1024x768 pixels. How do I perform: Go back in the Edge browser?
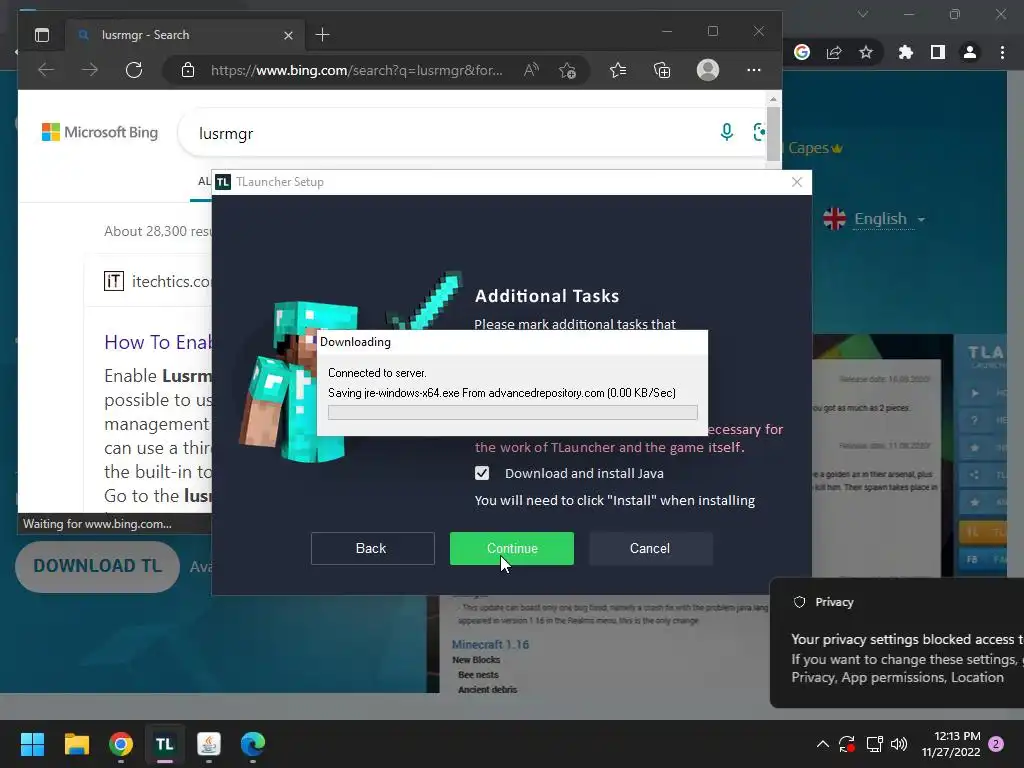pyautogui.click(x=46, y=70)
